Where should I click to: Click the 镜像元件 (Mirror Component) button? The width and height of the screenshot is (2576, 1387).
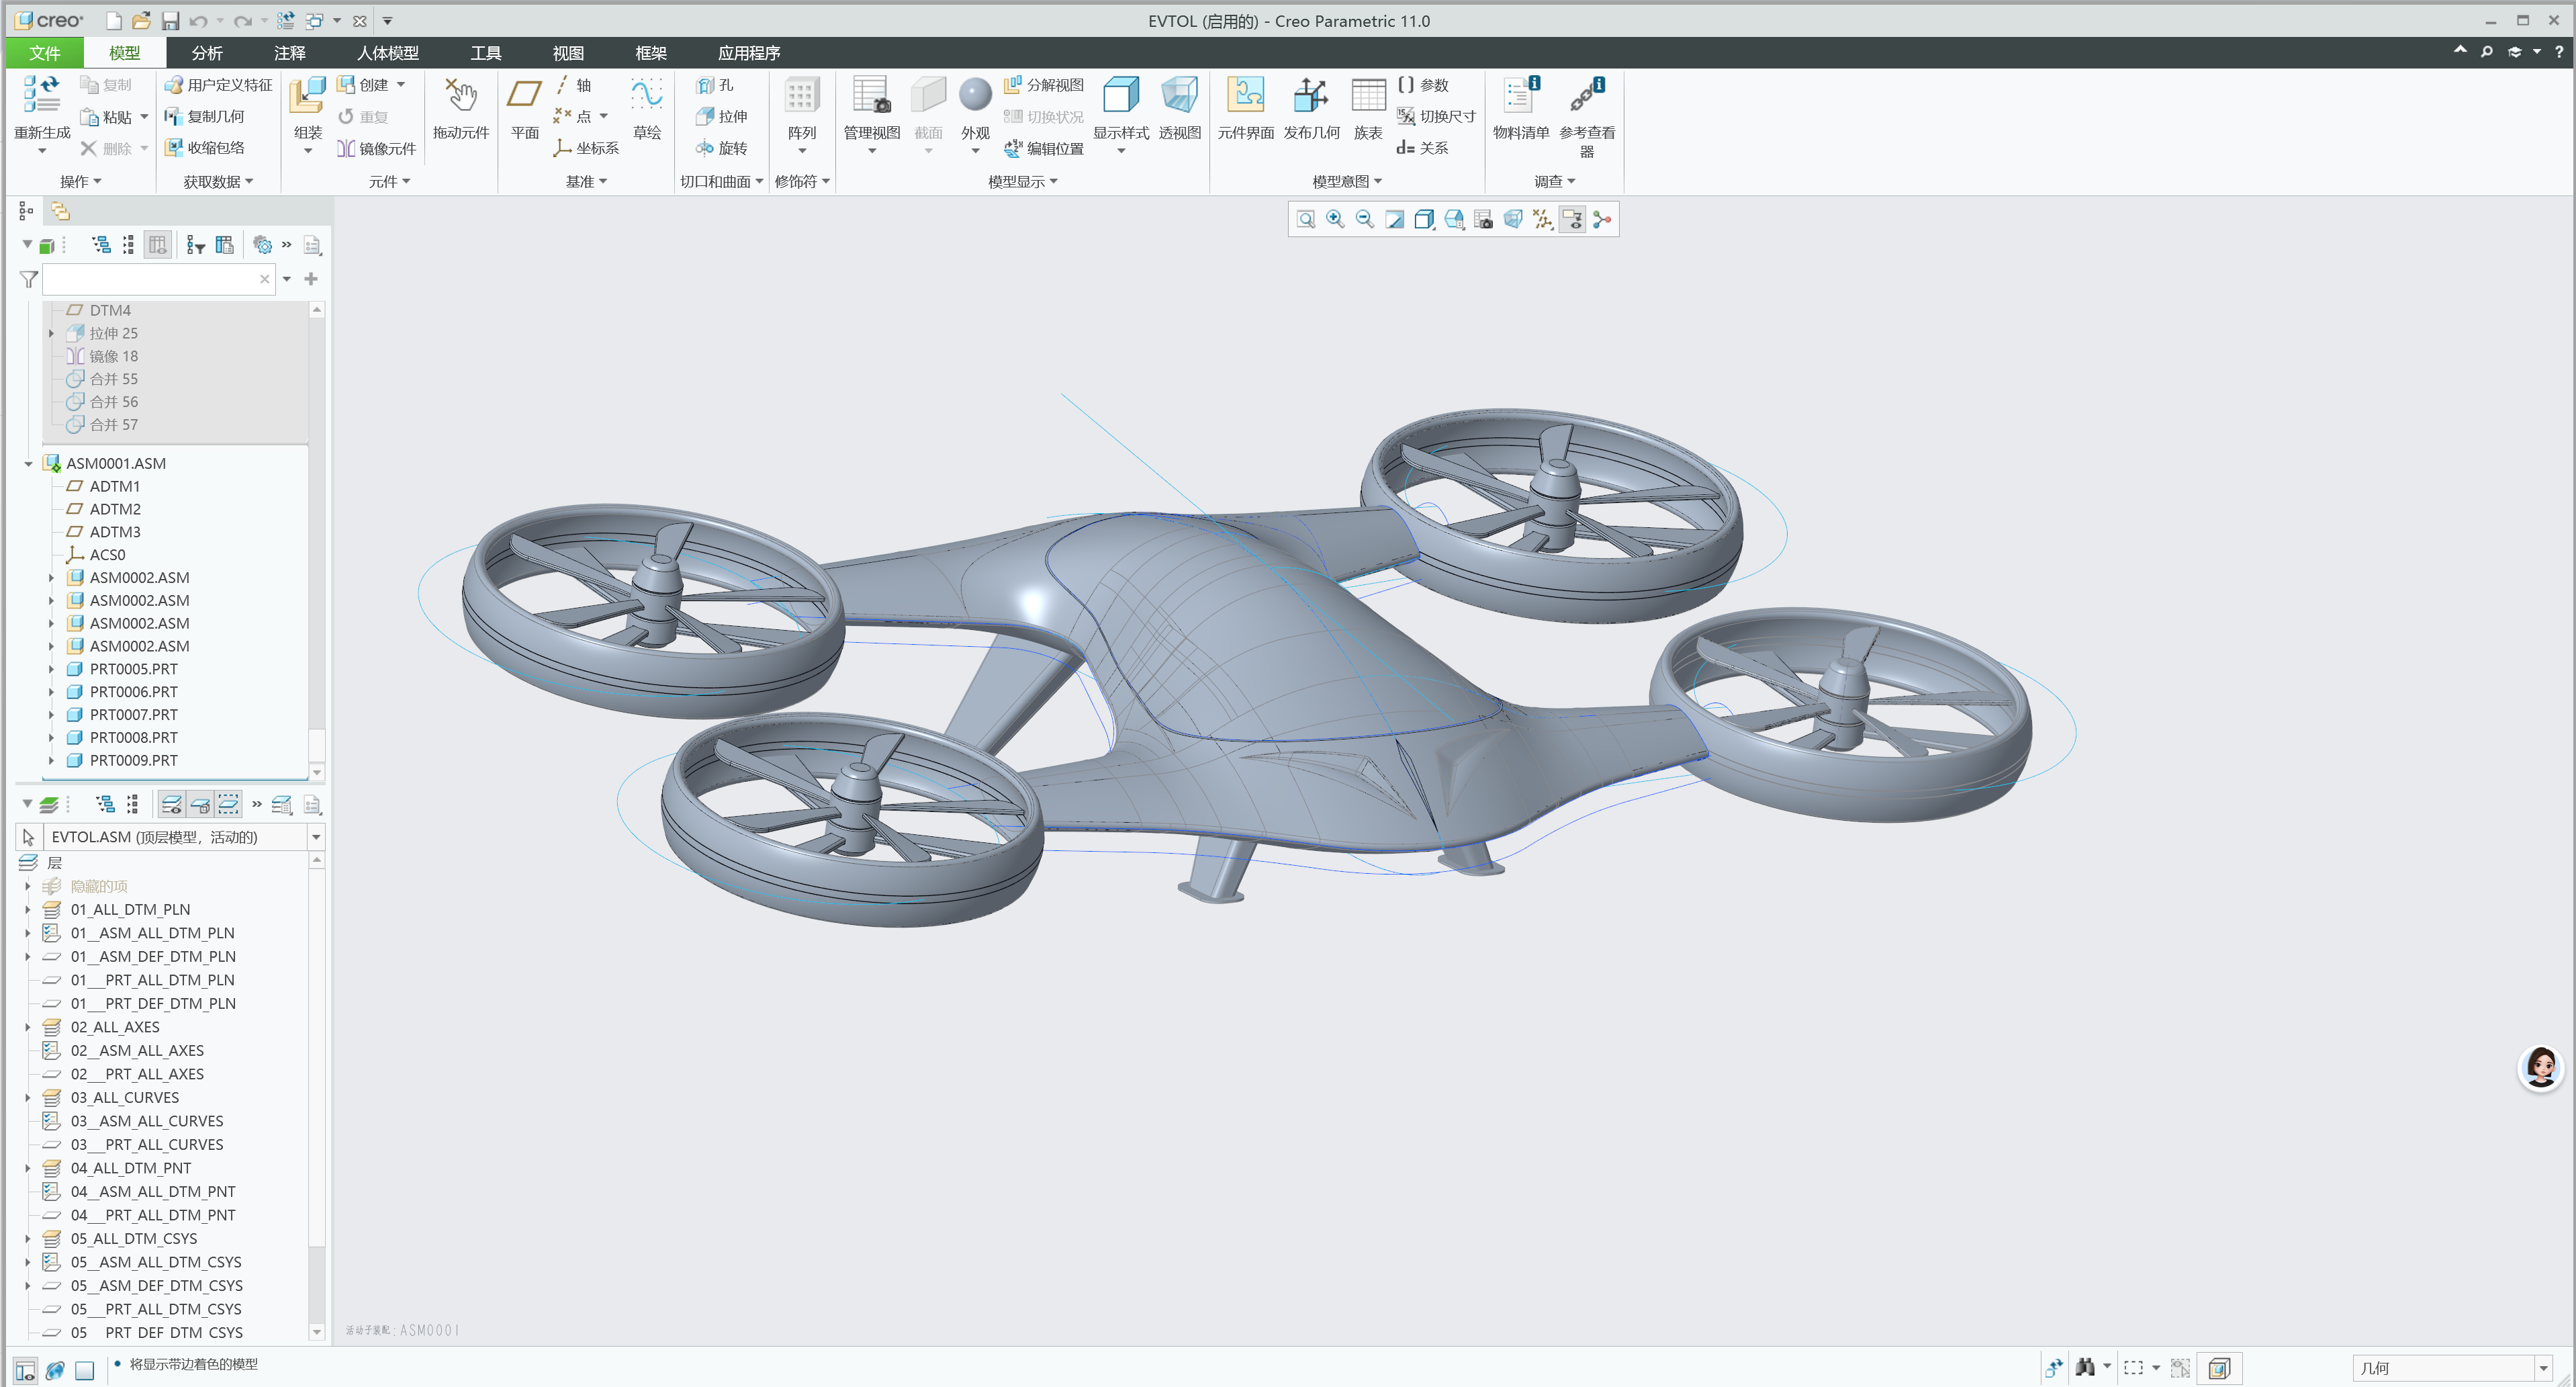tap(376, 148)
